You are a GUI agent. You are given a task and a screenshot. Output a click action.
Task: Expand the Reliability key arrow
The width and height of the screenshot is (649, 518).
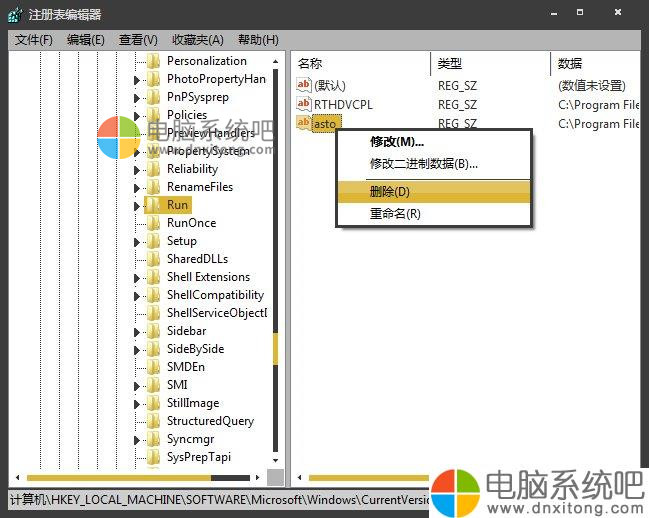(137, 170)
